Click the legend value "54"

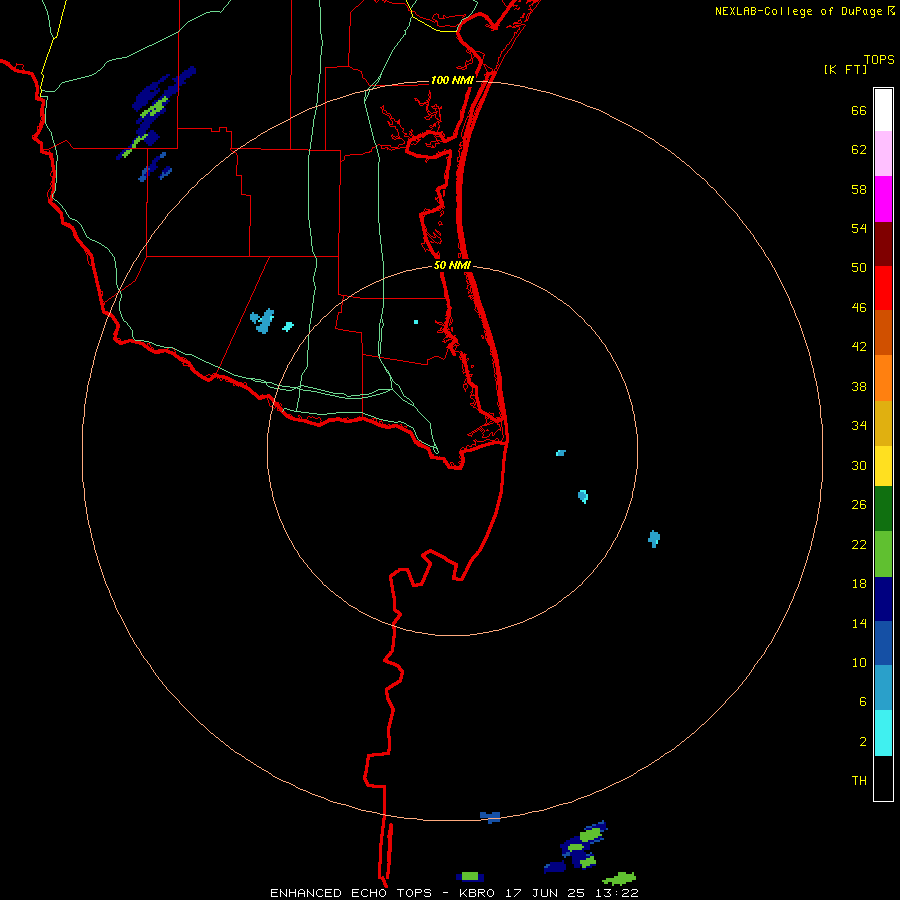[x=859, y=228]
